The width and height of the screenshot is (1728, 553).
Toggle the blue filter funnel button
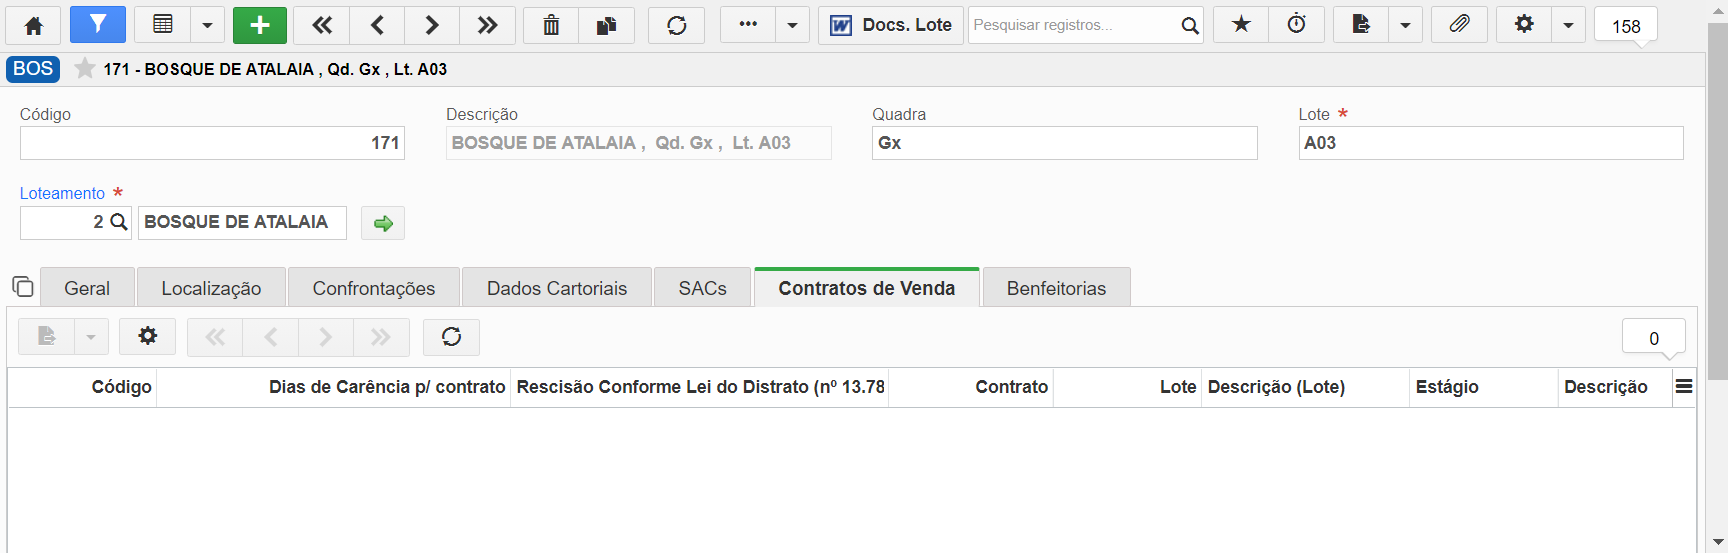point(98,25)
